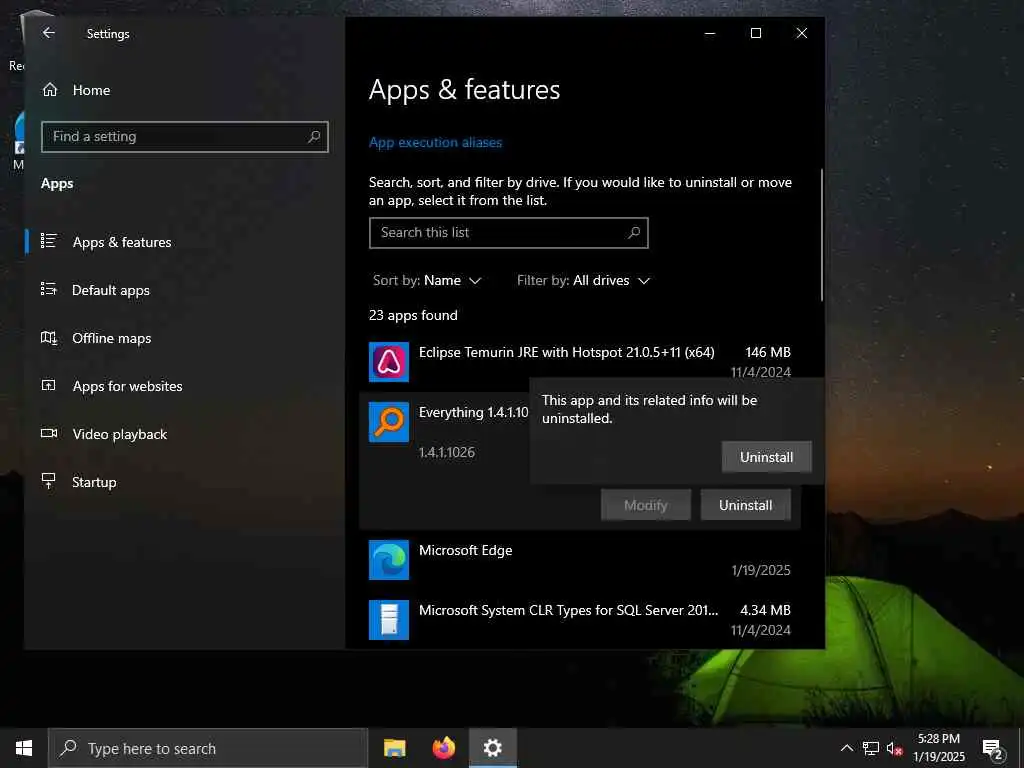This screenshot has height=768, width=1024.
Task: Click the SQL Server CLR Types icon
Action: tap(389, 620)
